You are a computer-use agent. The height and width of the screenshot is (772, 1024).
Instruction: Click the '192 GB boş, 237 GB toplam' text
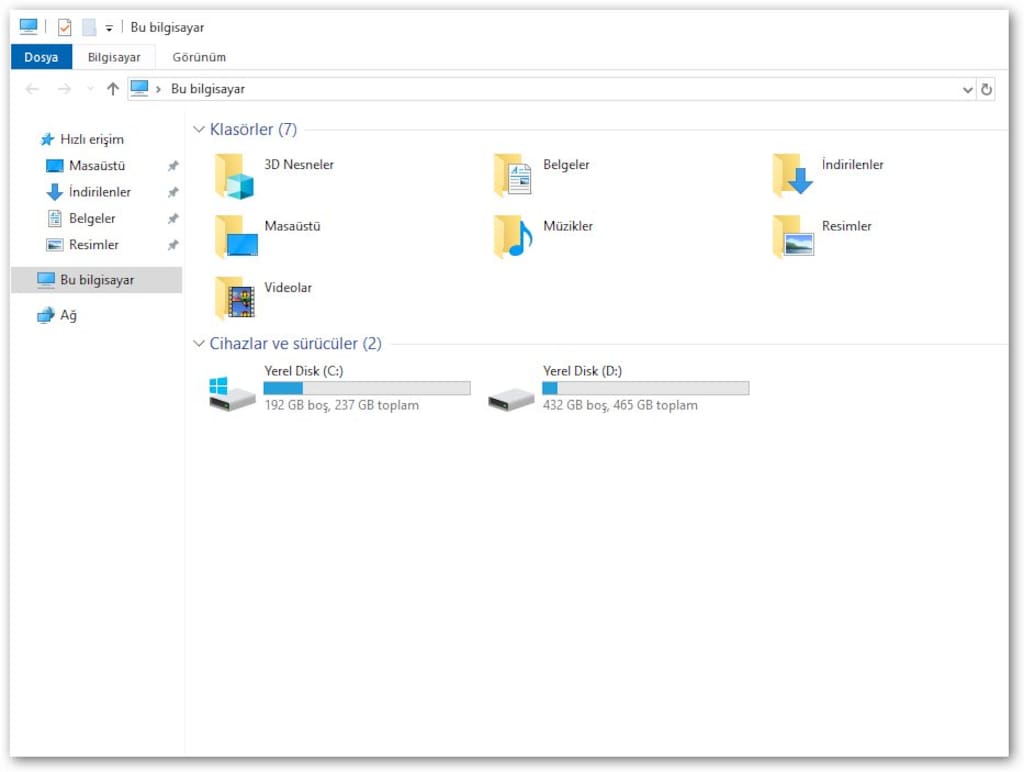342,405
